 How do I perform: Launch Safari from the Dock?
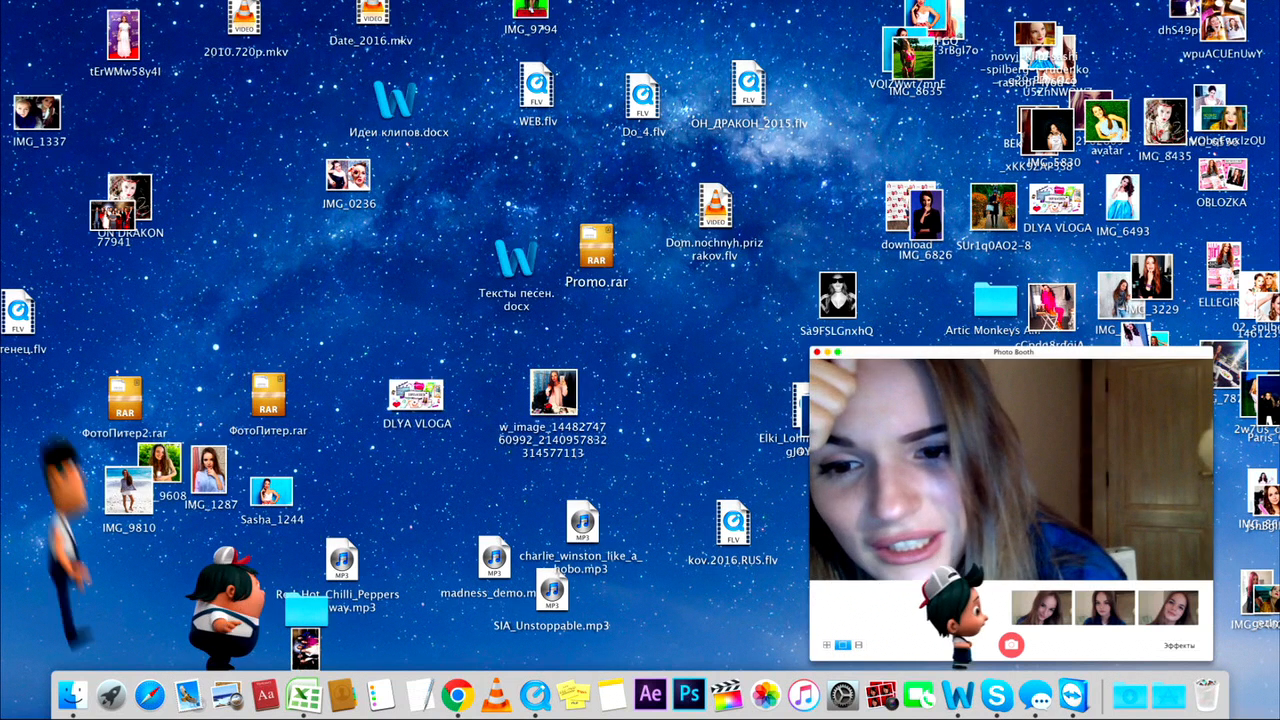click(150, 695)
